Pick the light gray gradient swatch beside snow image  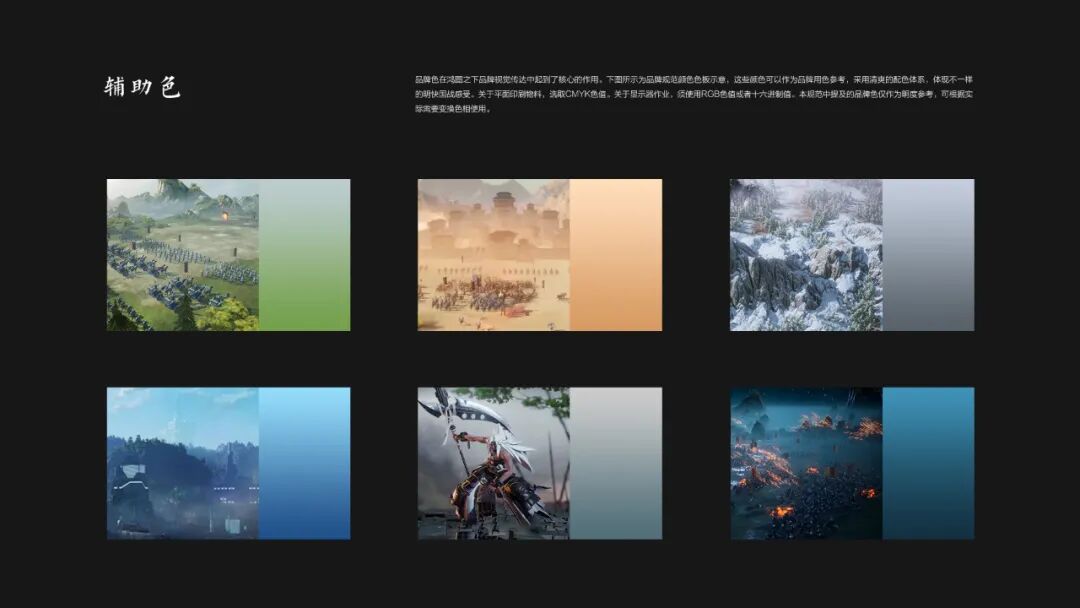928,255
